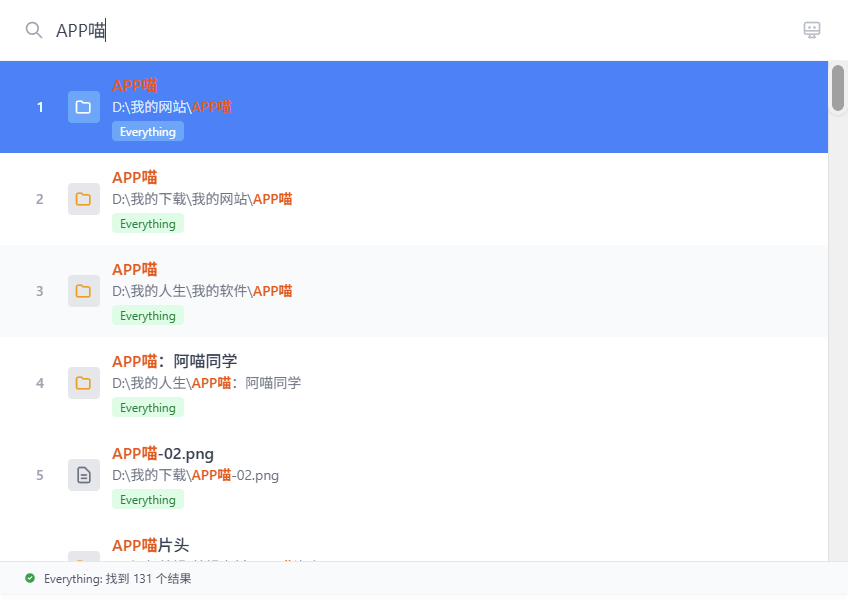The height and width of the screenshot is (600, 848).
Task: Click the folder icon of the 我的软件 result
Action: 83,291
